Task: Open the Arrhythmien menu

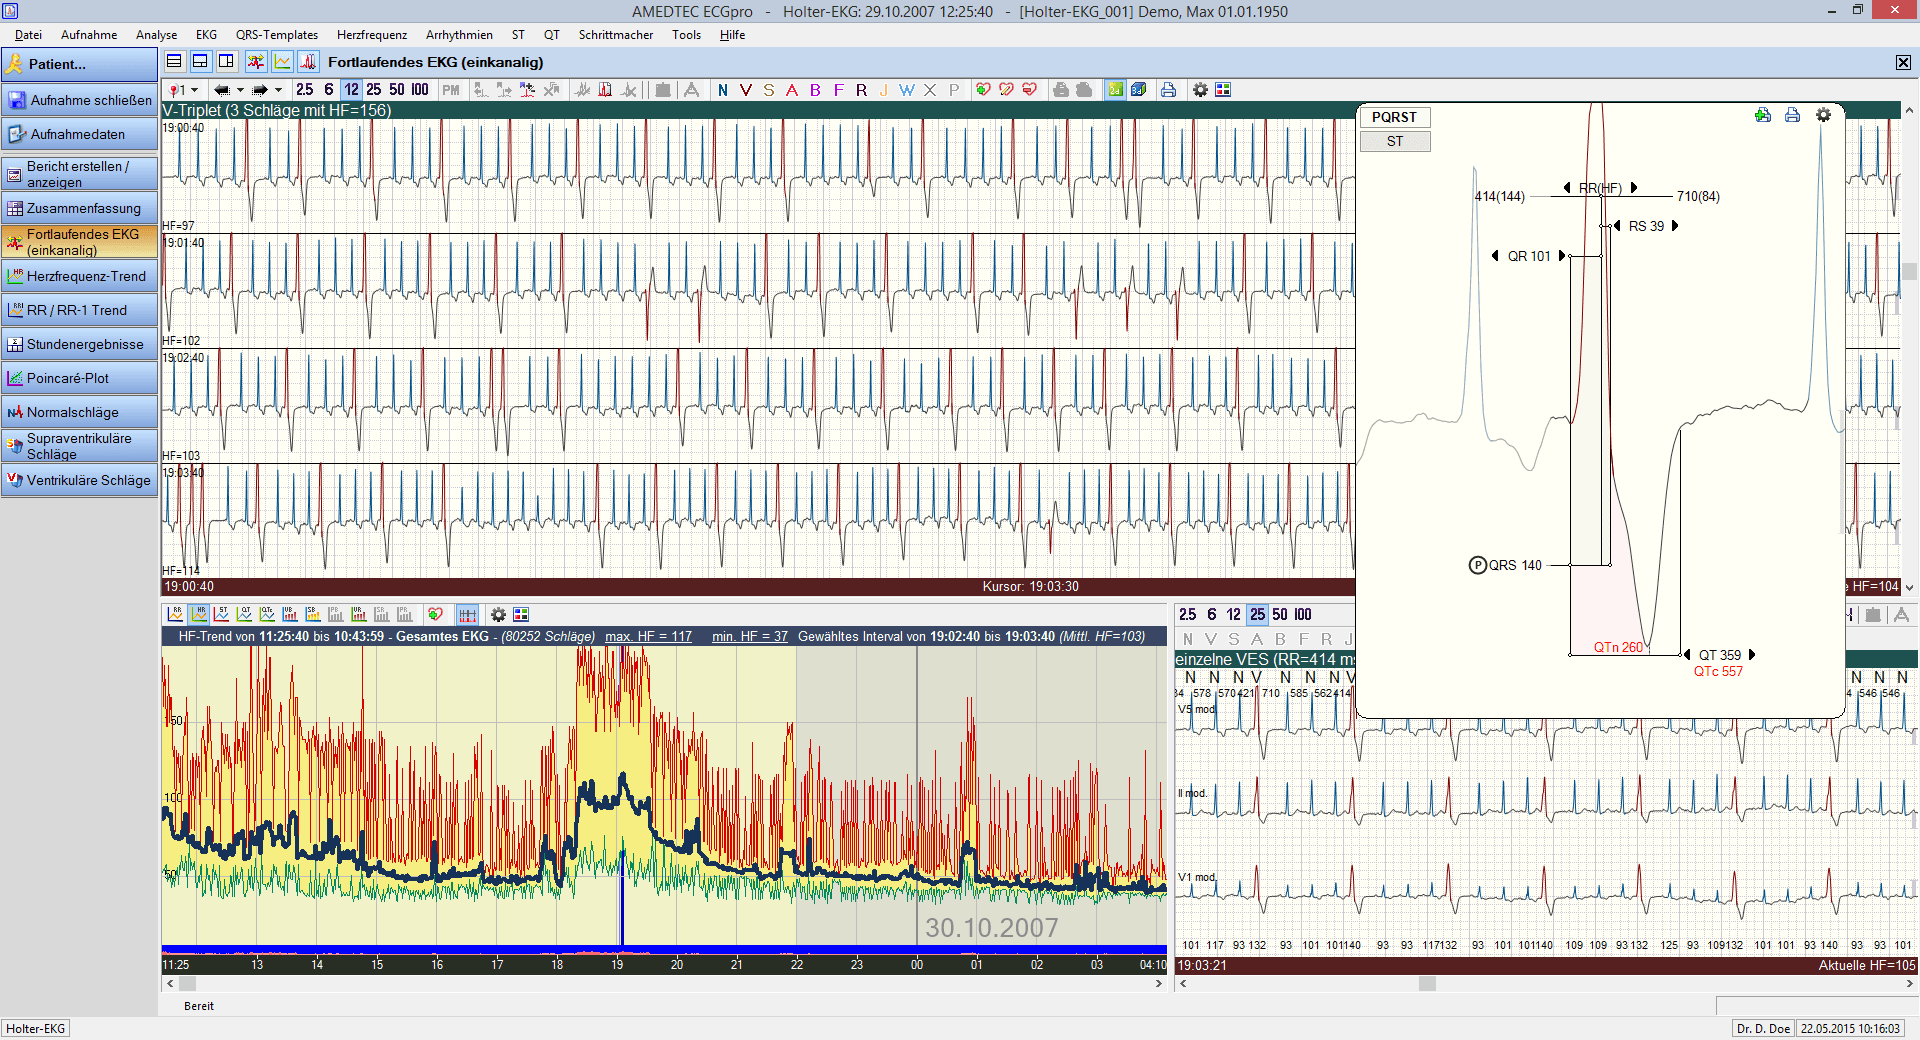Action: point(459,35)
